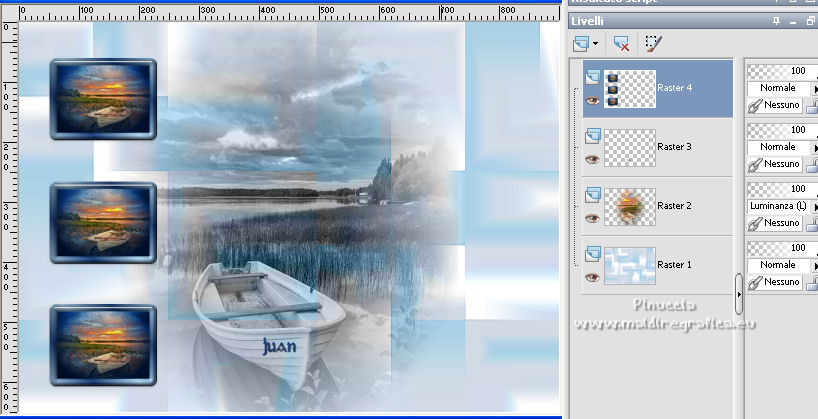Open the new layer type dropdown arrow
Viewport: 818px width, 419px height.
tap(595, 44)
